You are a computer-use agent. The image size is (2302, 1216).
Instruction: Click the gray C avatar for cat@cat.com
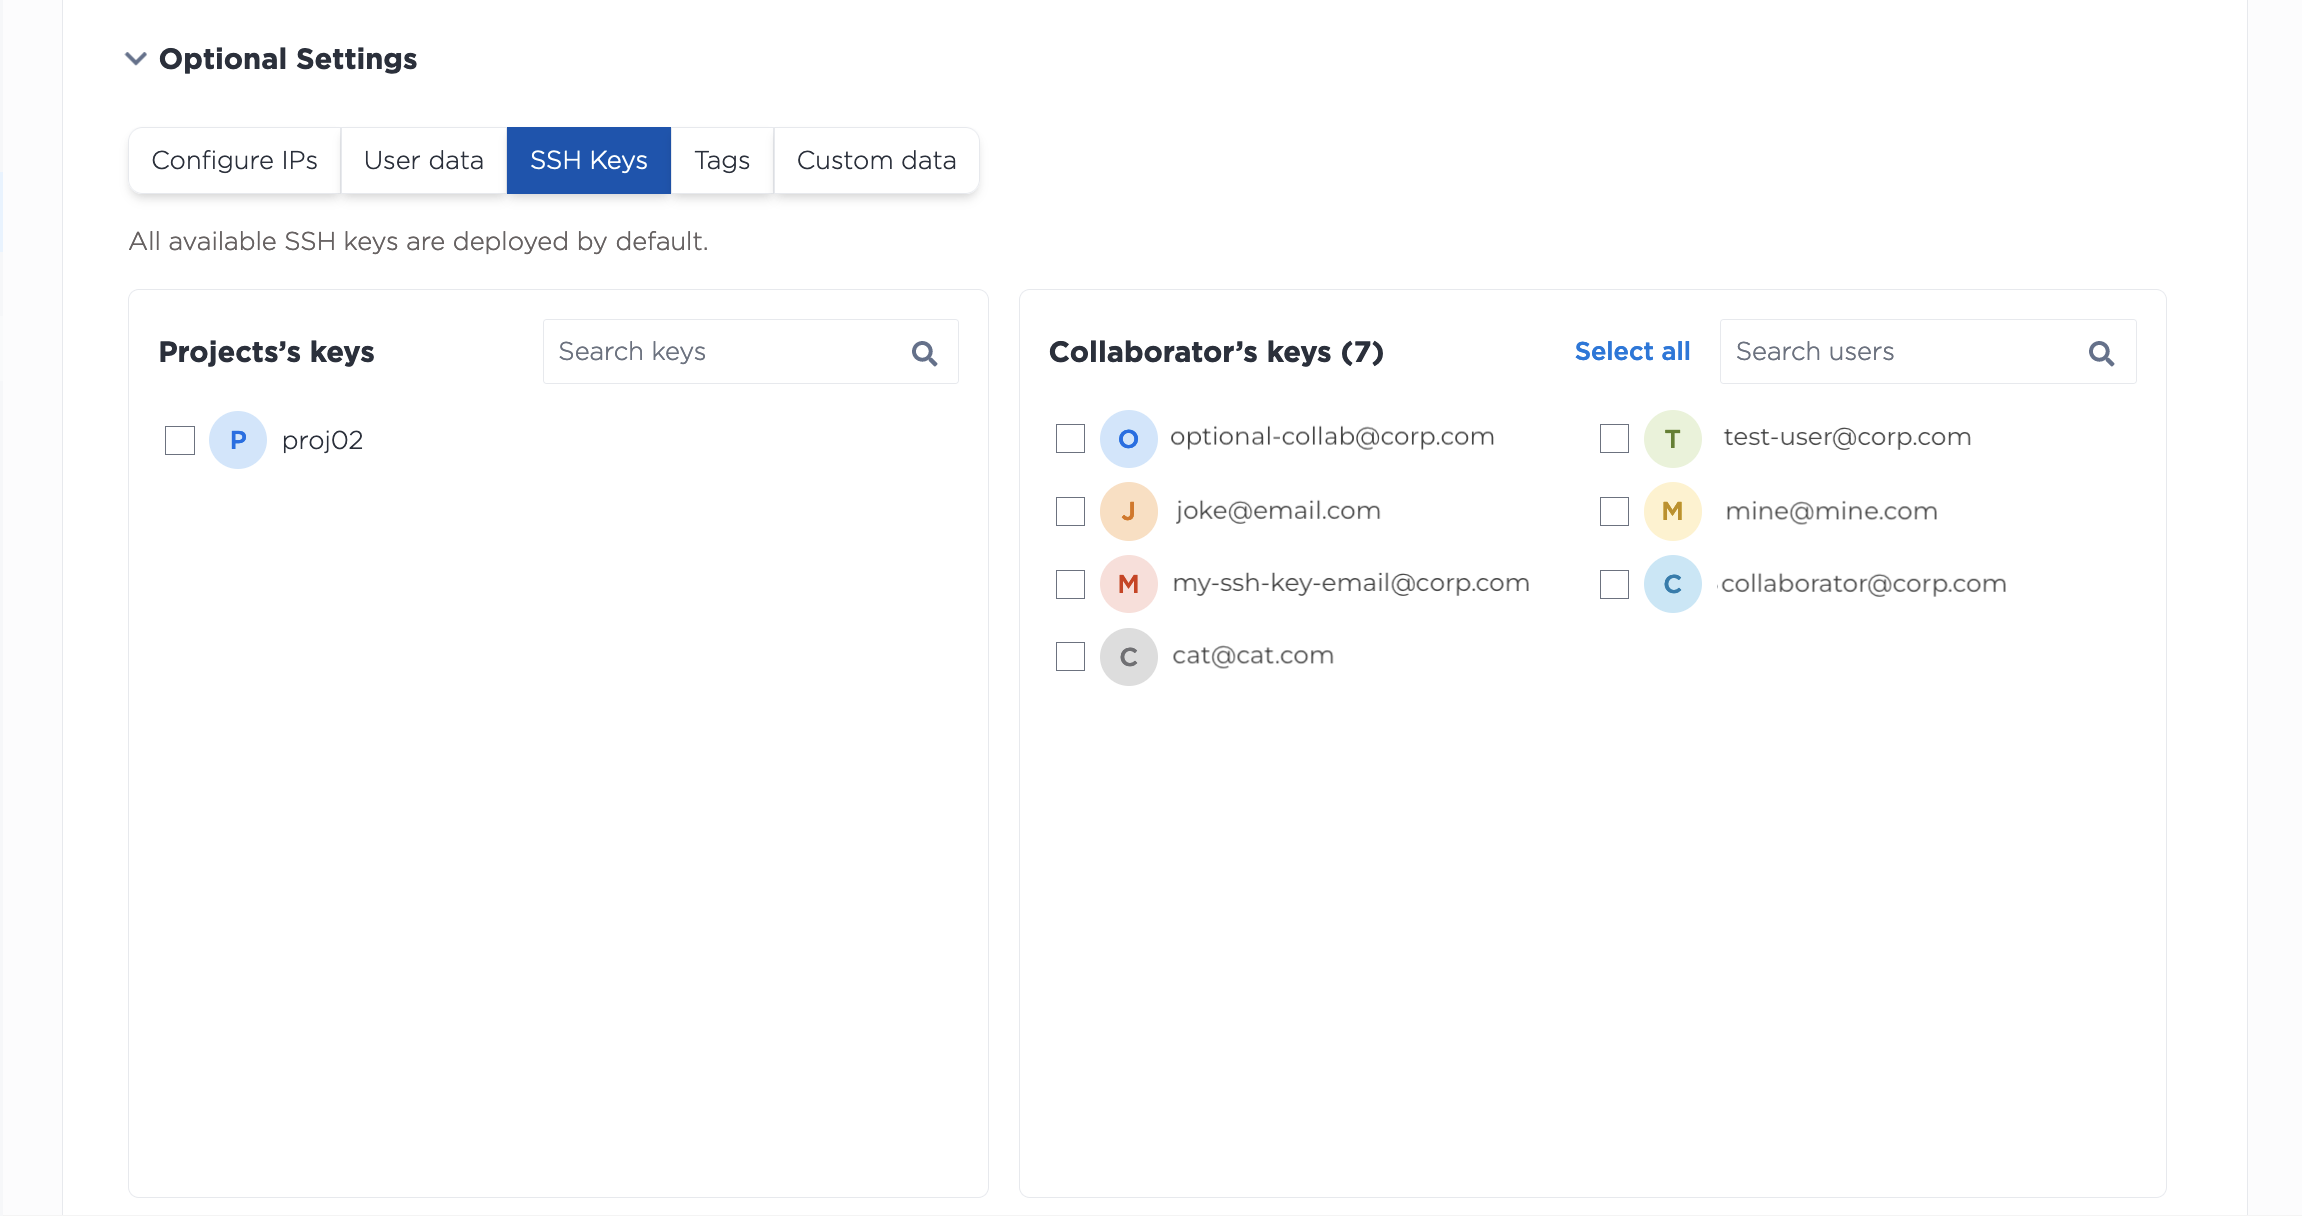1128,657
